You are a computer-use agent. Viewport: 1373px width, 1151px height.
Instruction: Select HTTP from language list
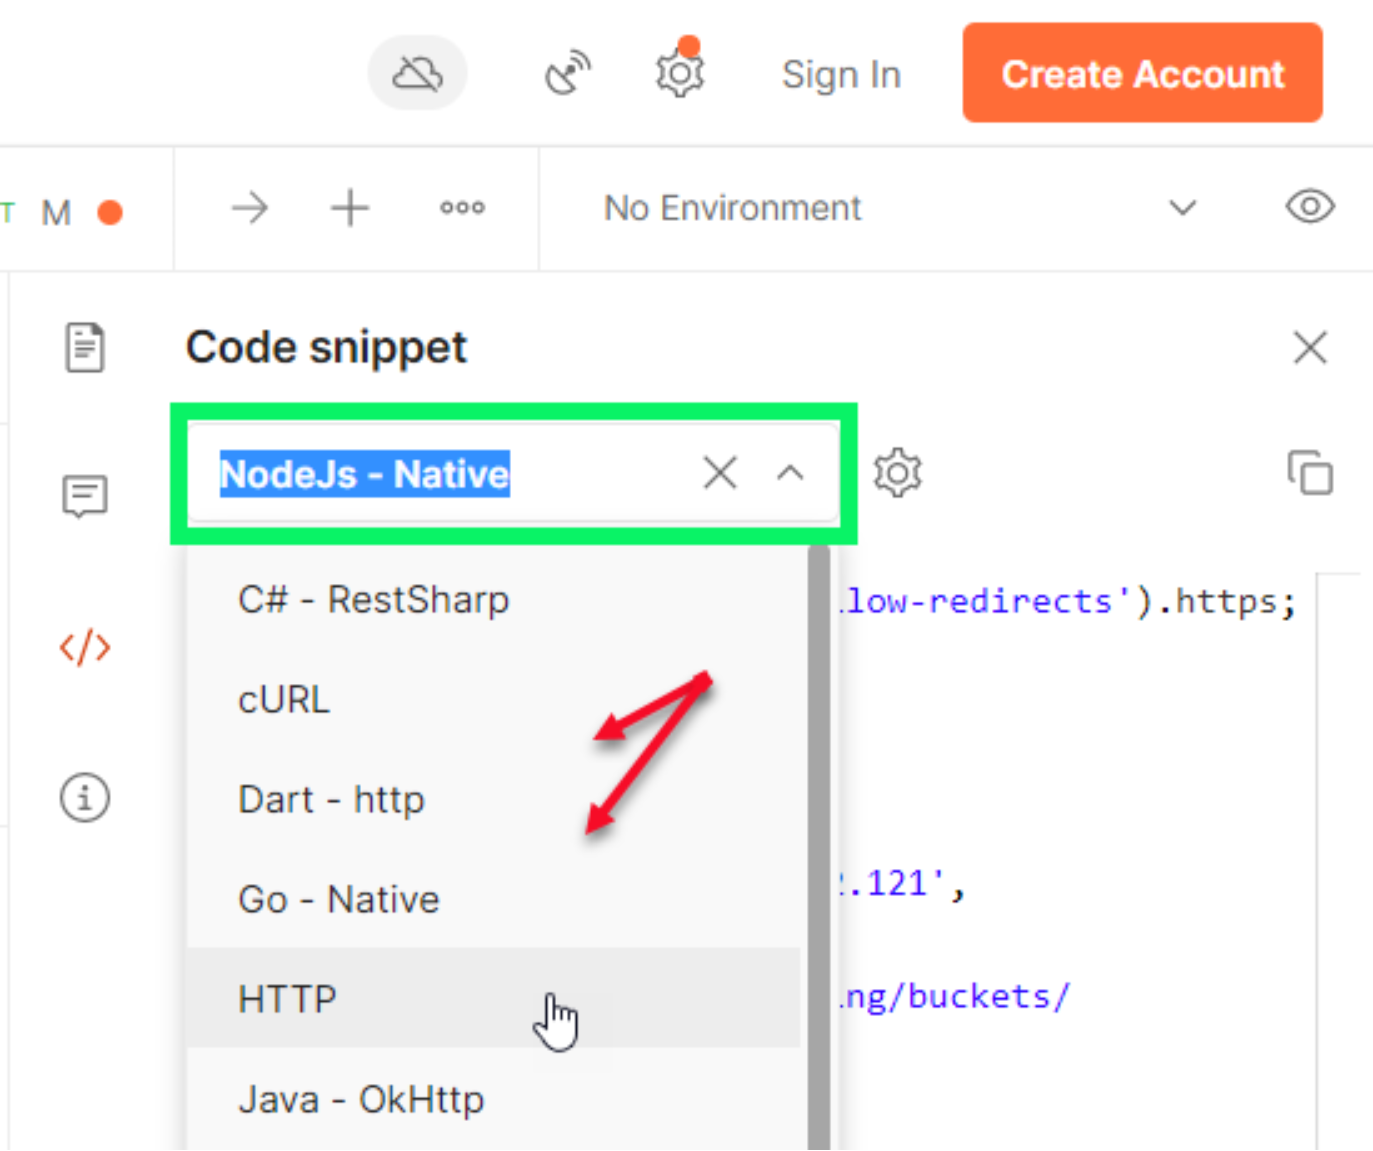494,998
